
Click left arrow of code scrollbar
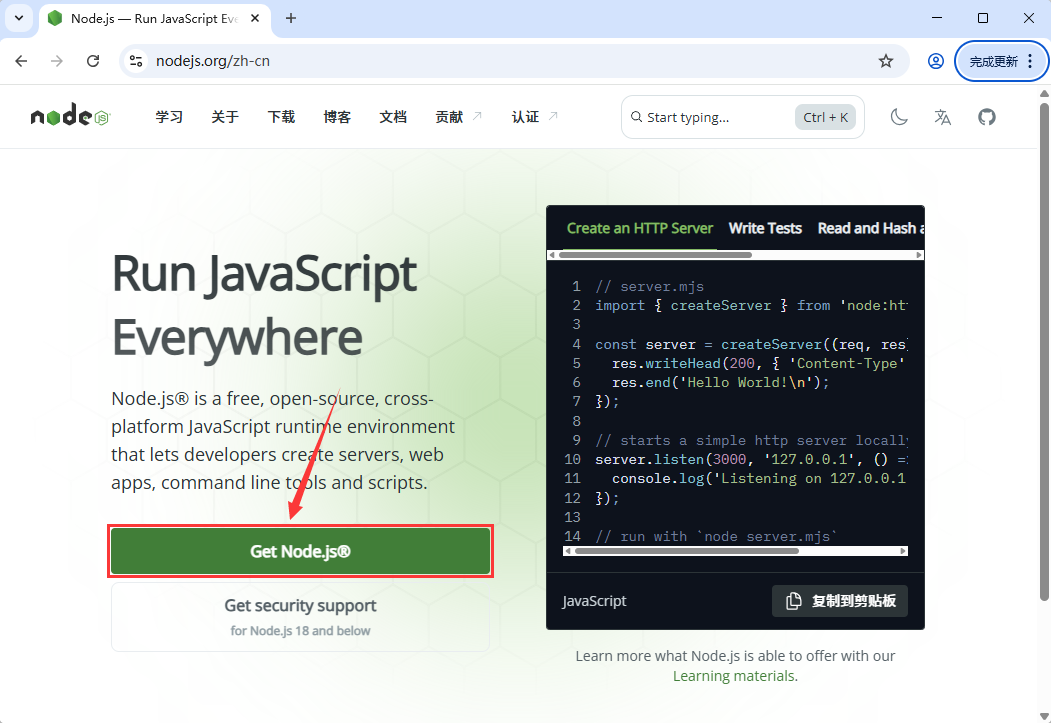[568, 551]
